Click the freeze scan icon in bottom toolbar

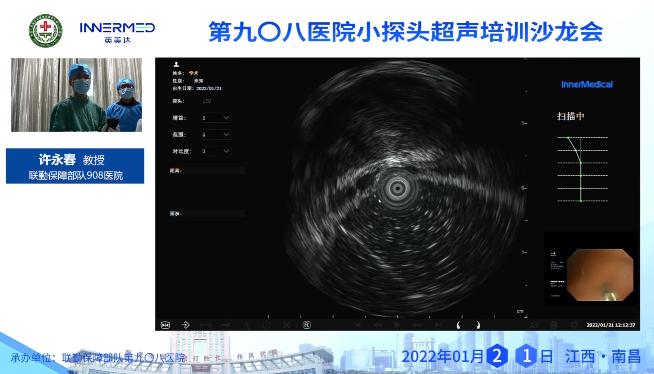(165, 325)
